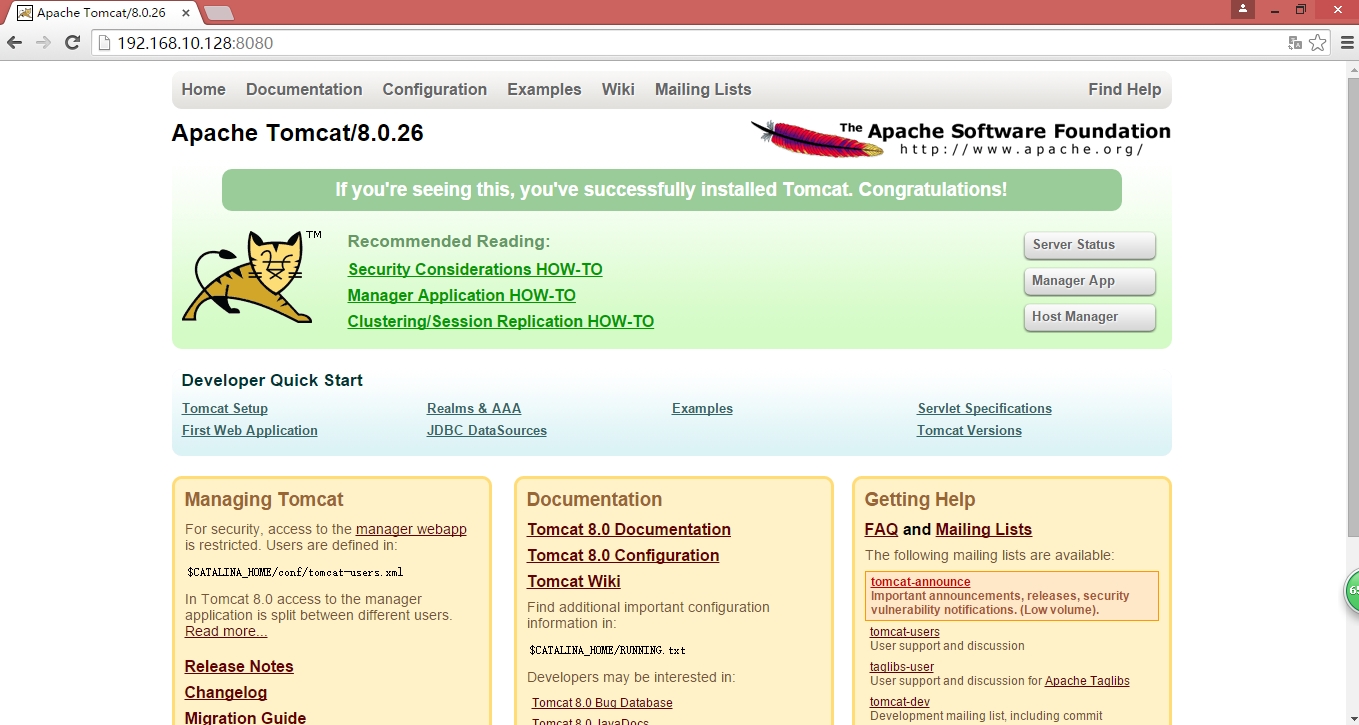
Task: Open Tomcat 8.0 Documentation link
Action: [x=629, y=529]
